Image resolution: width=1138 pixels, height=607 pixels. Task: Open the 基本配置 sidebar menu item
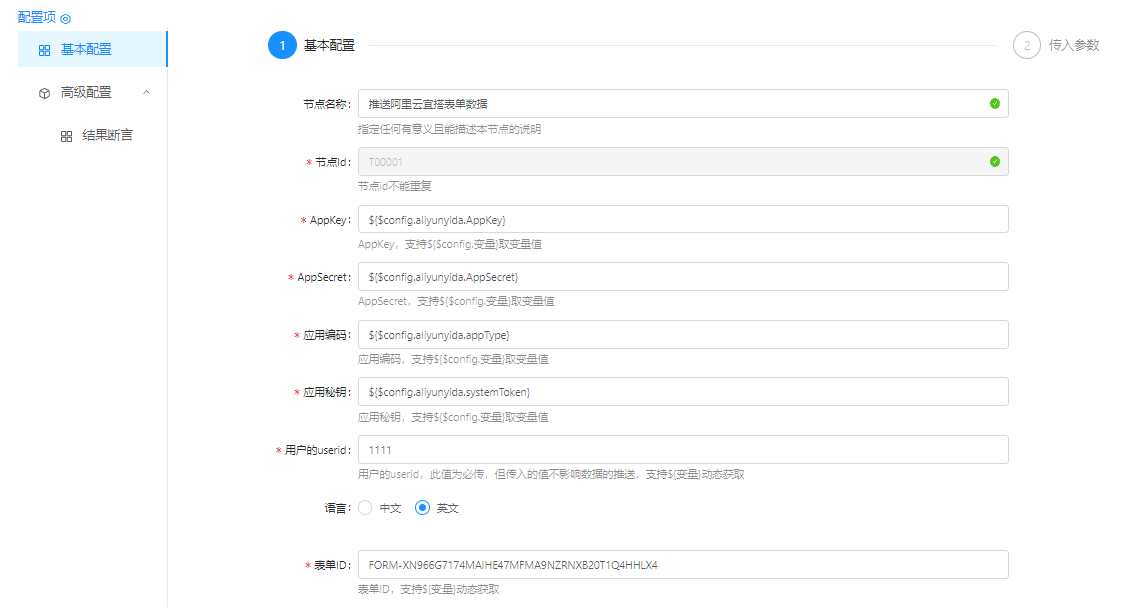(x=86, y=50)
